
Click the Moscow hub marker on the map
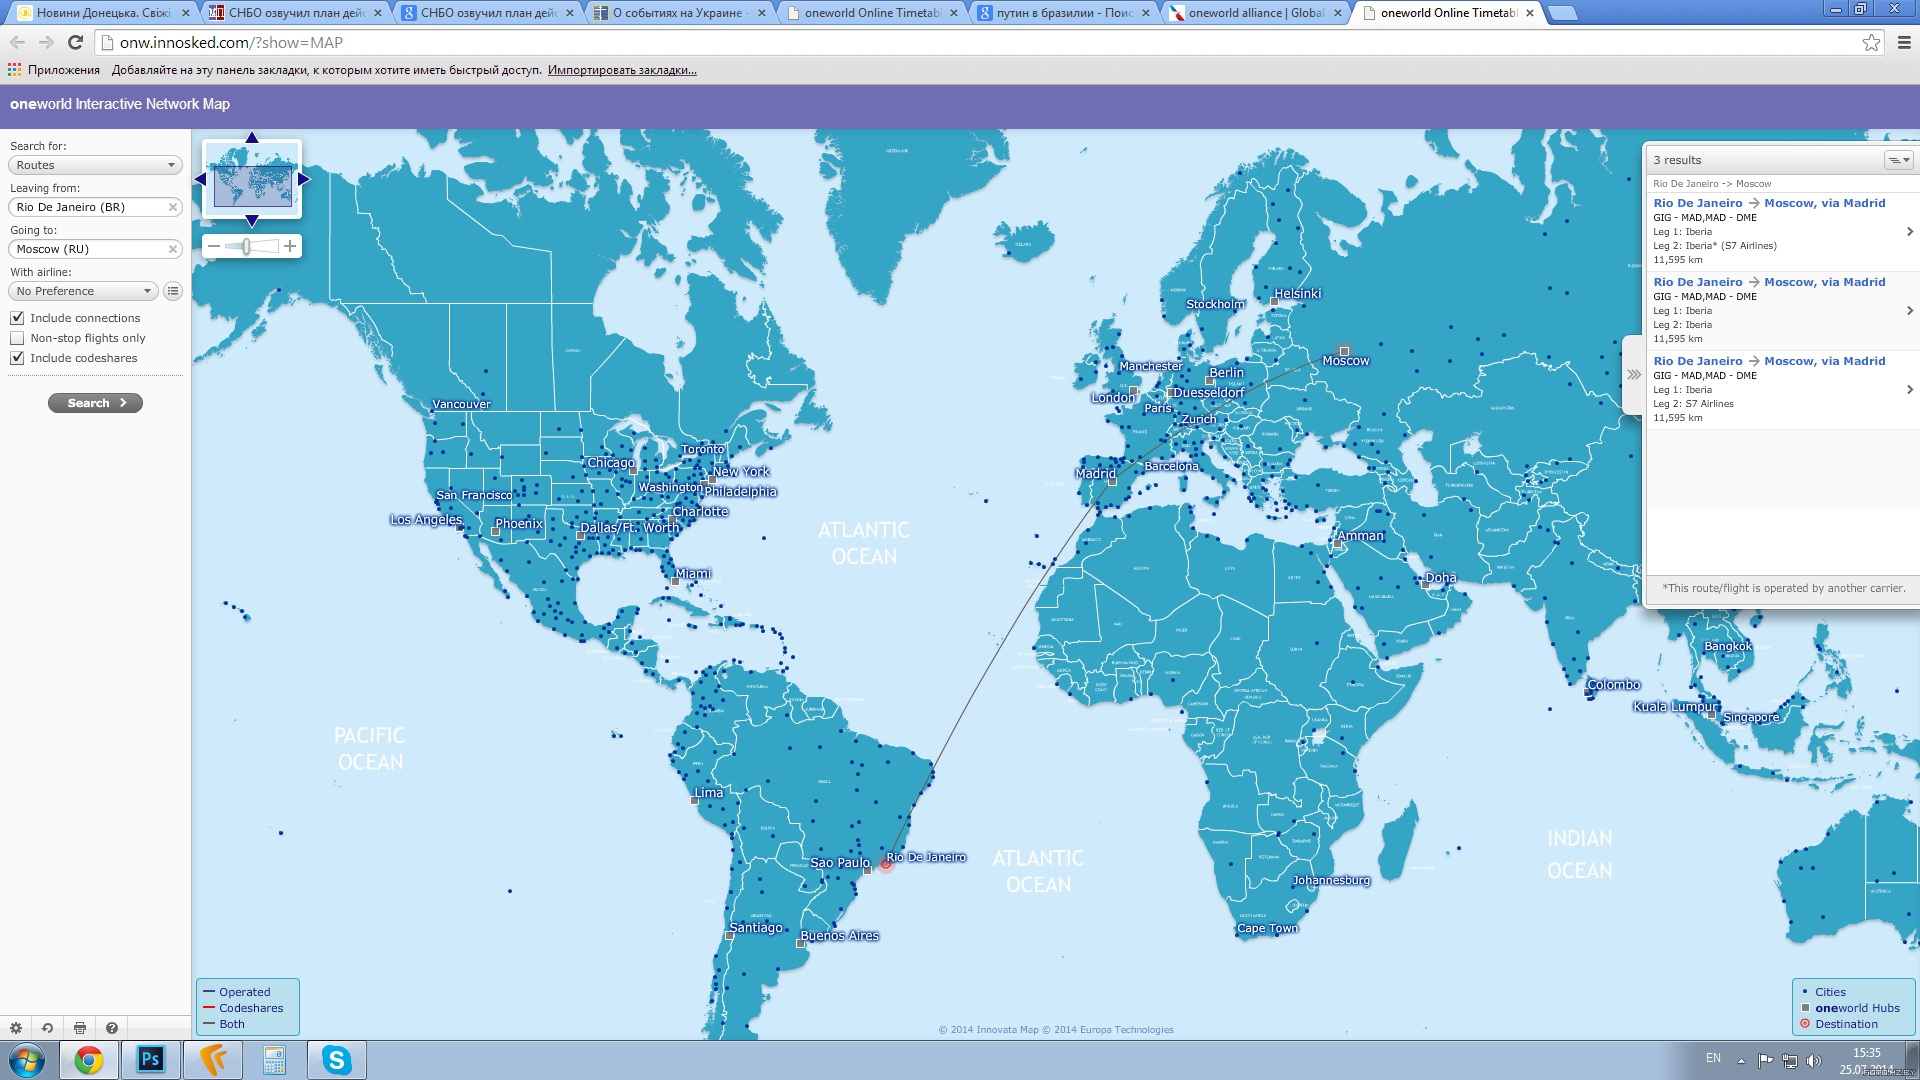pyautogui.click(x=1344, y=351)
